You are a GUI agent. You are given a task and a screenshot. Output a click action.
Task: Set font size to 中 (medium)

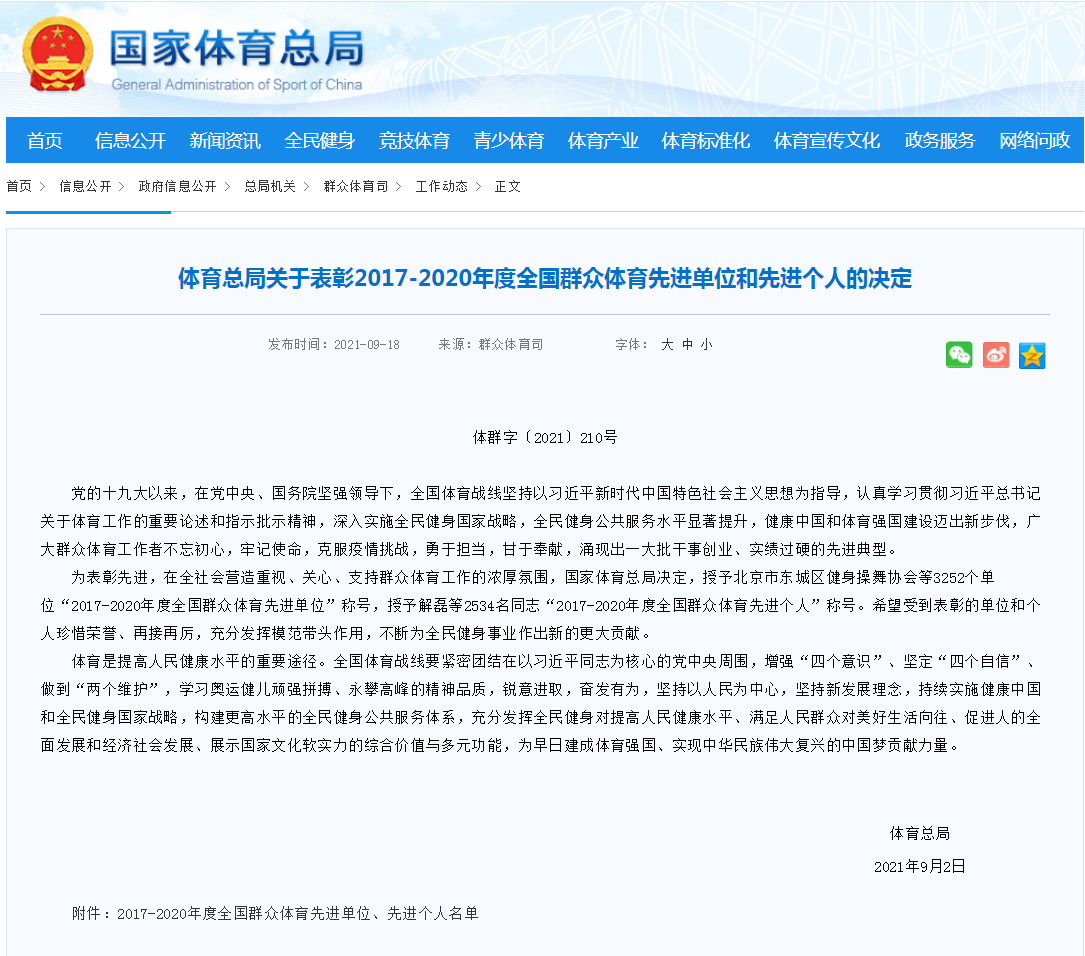click(x=687, y=344)
